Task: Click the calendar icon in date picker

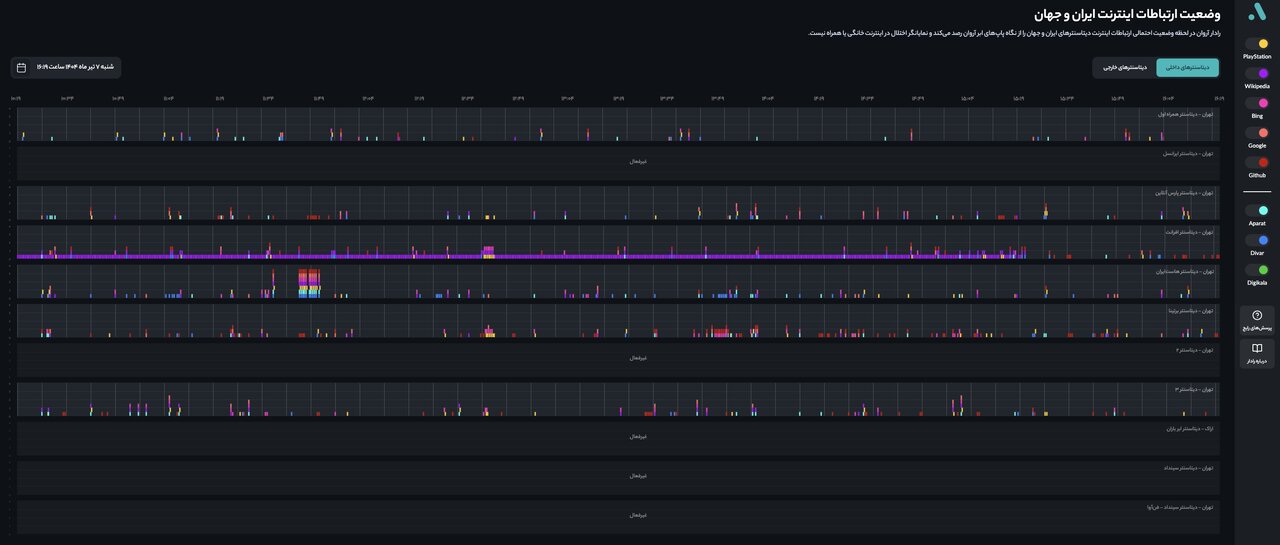Action: click(22, 67)
